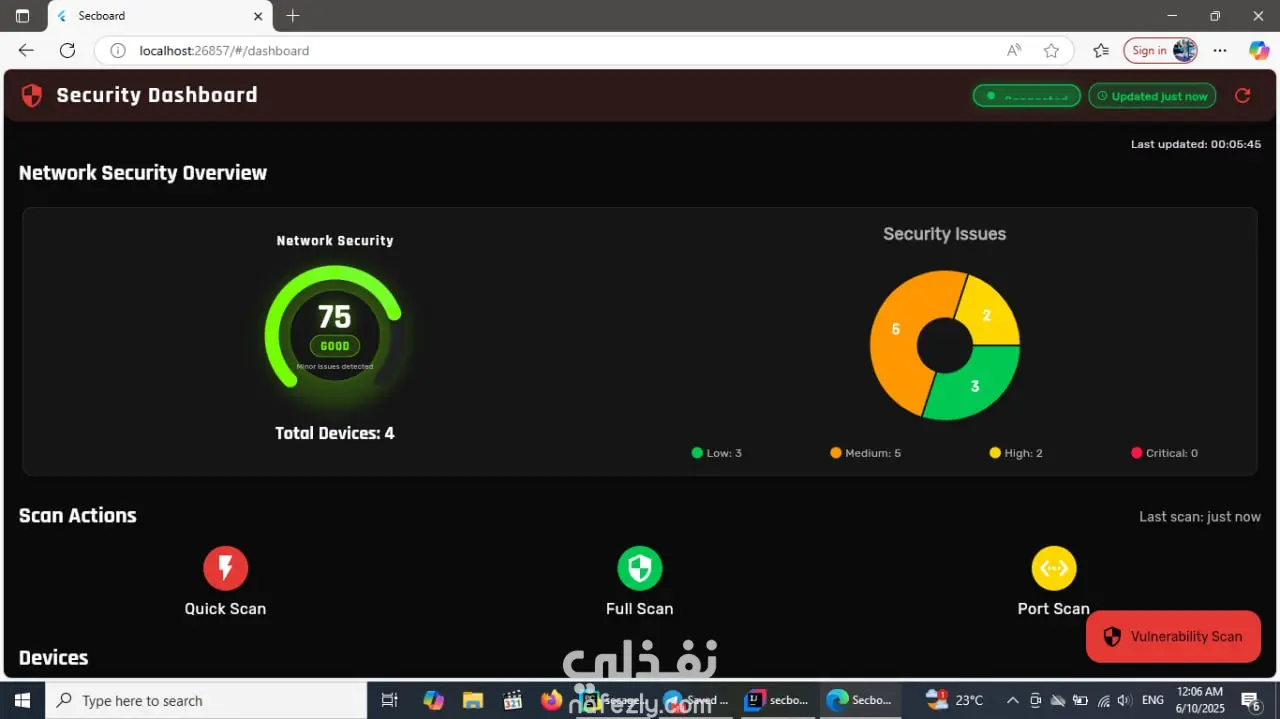Open the Copilot icon in browser toolbar
Viewport: 1280px width, 719px height.
pyautogui.click(x=1259, y=50)
